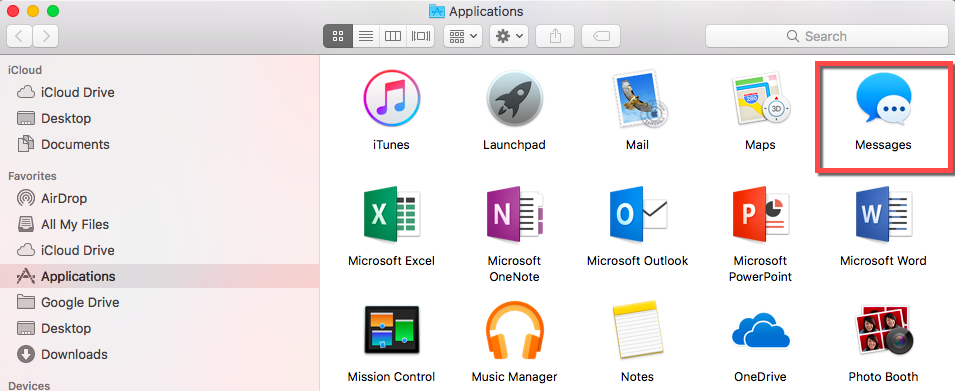Select the Messages speech bubble icon
The image size is (955, 391).
pos(883,99)
